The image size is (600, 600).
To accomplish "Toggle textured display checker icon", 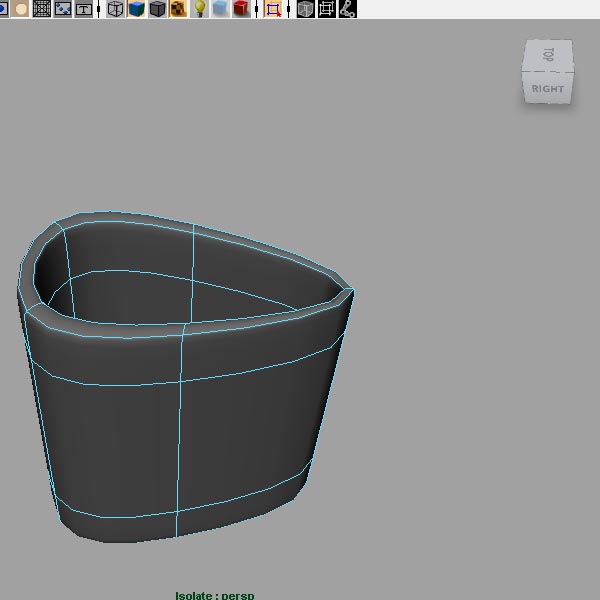I will point(178,8).
